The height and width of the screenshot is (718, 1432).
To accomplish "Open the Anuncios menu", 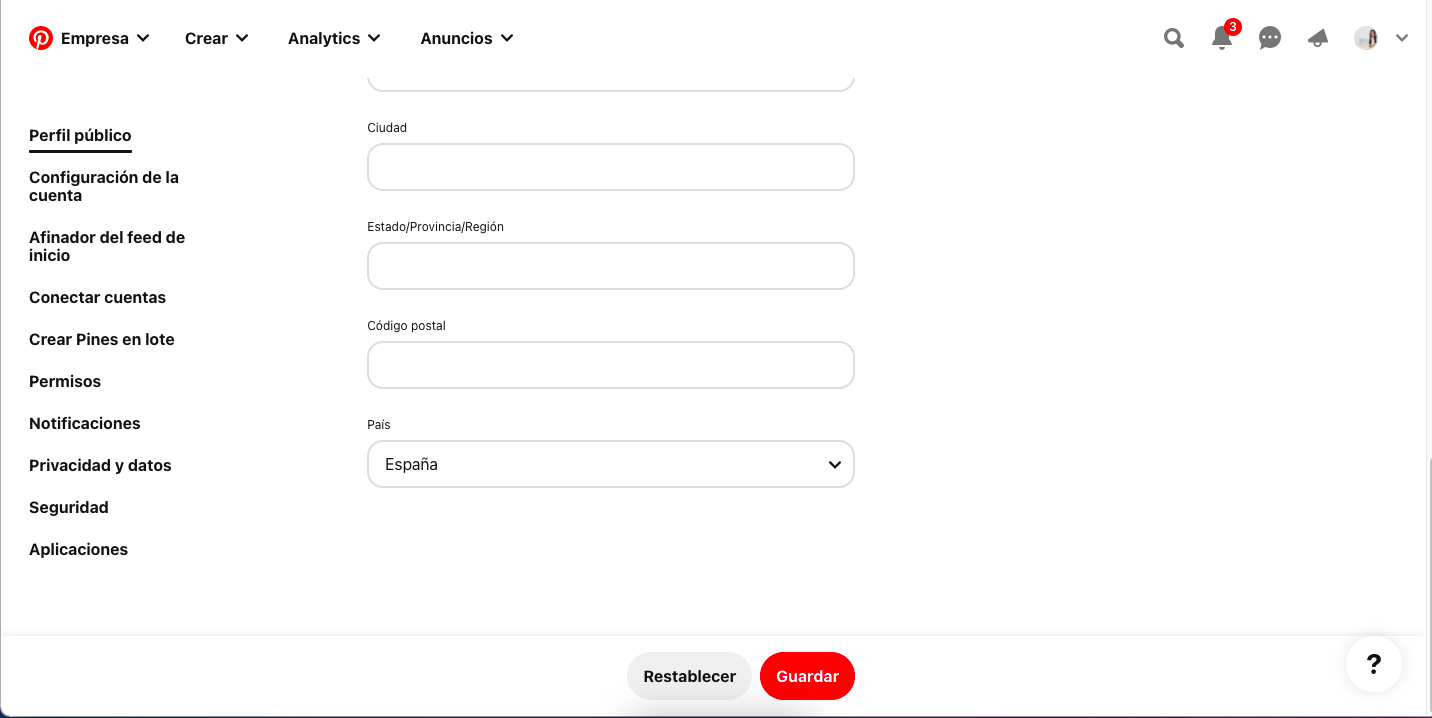I will 457,38.
